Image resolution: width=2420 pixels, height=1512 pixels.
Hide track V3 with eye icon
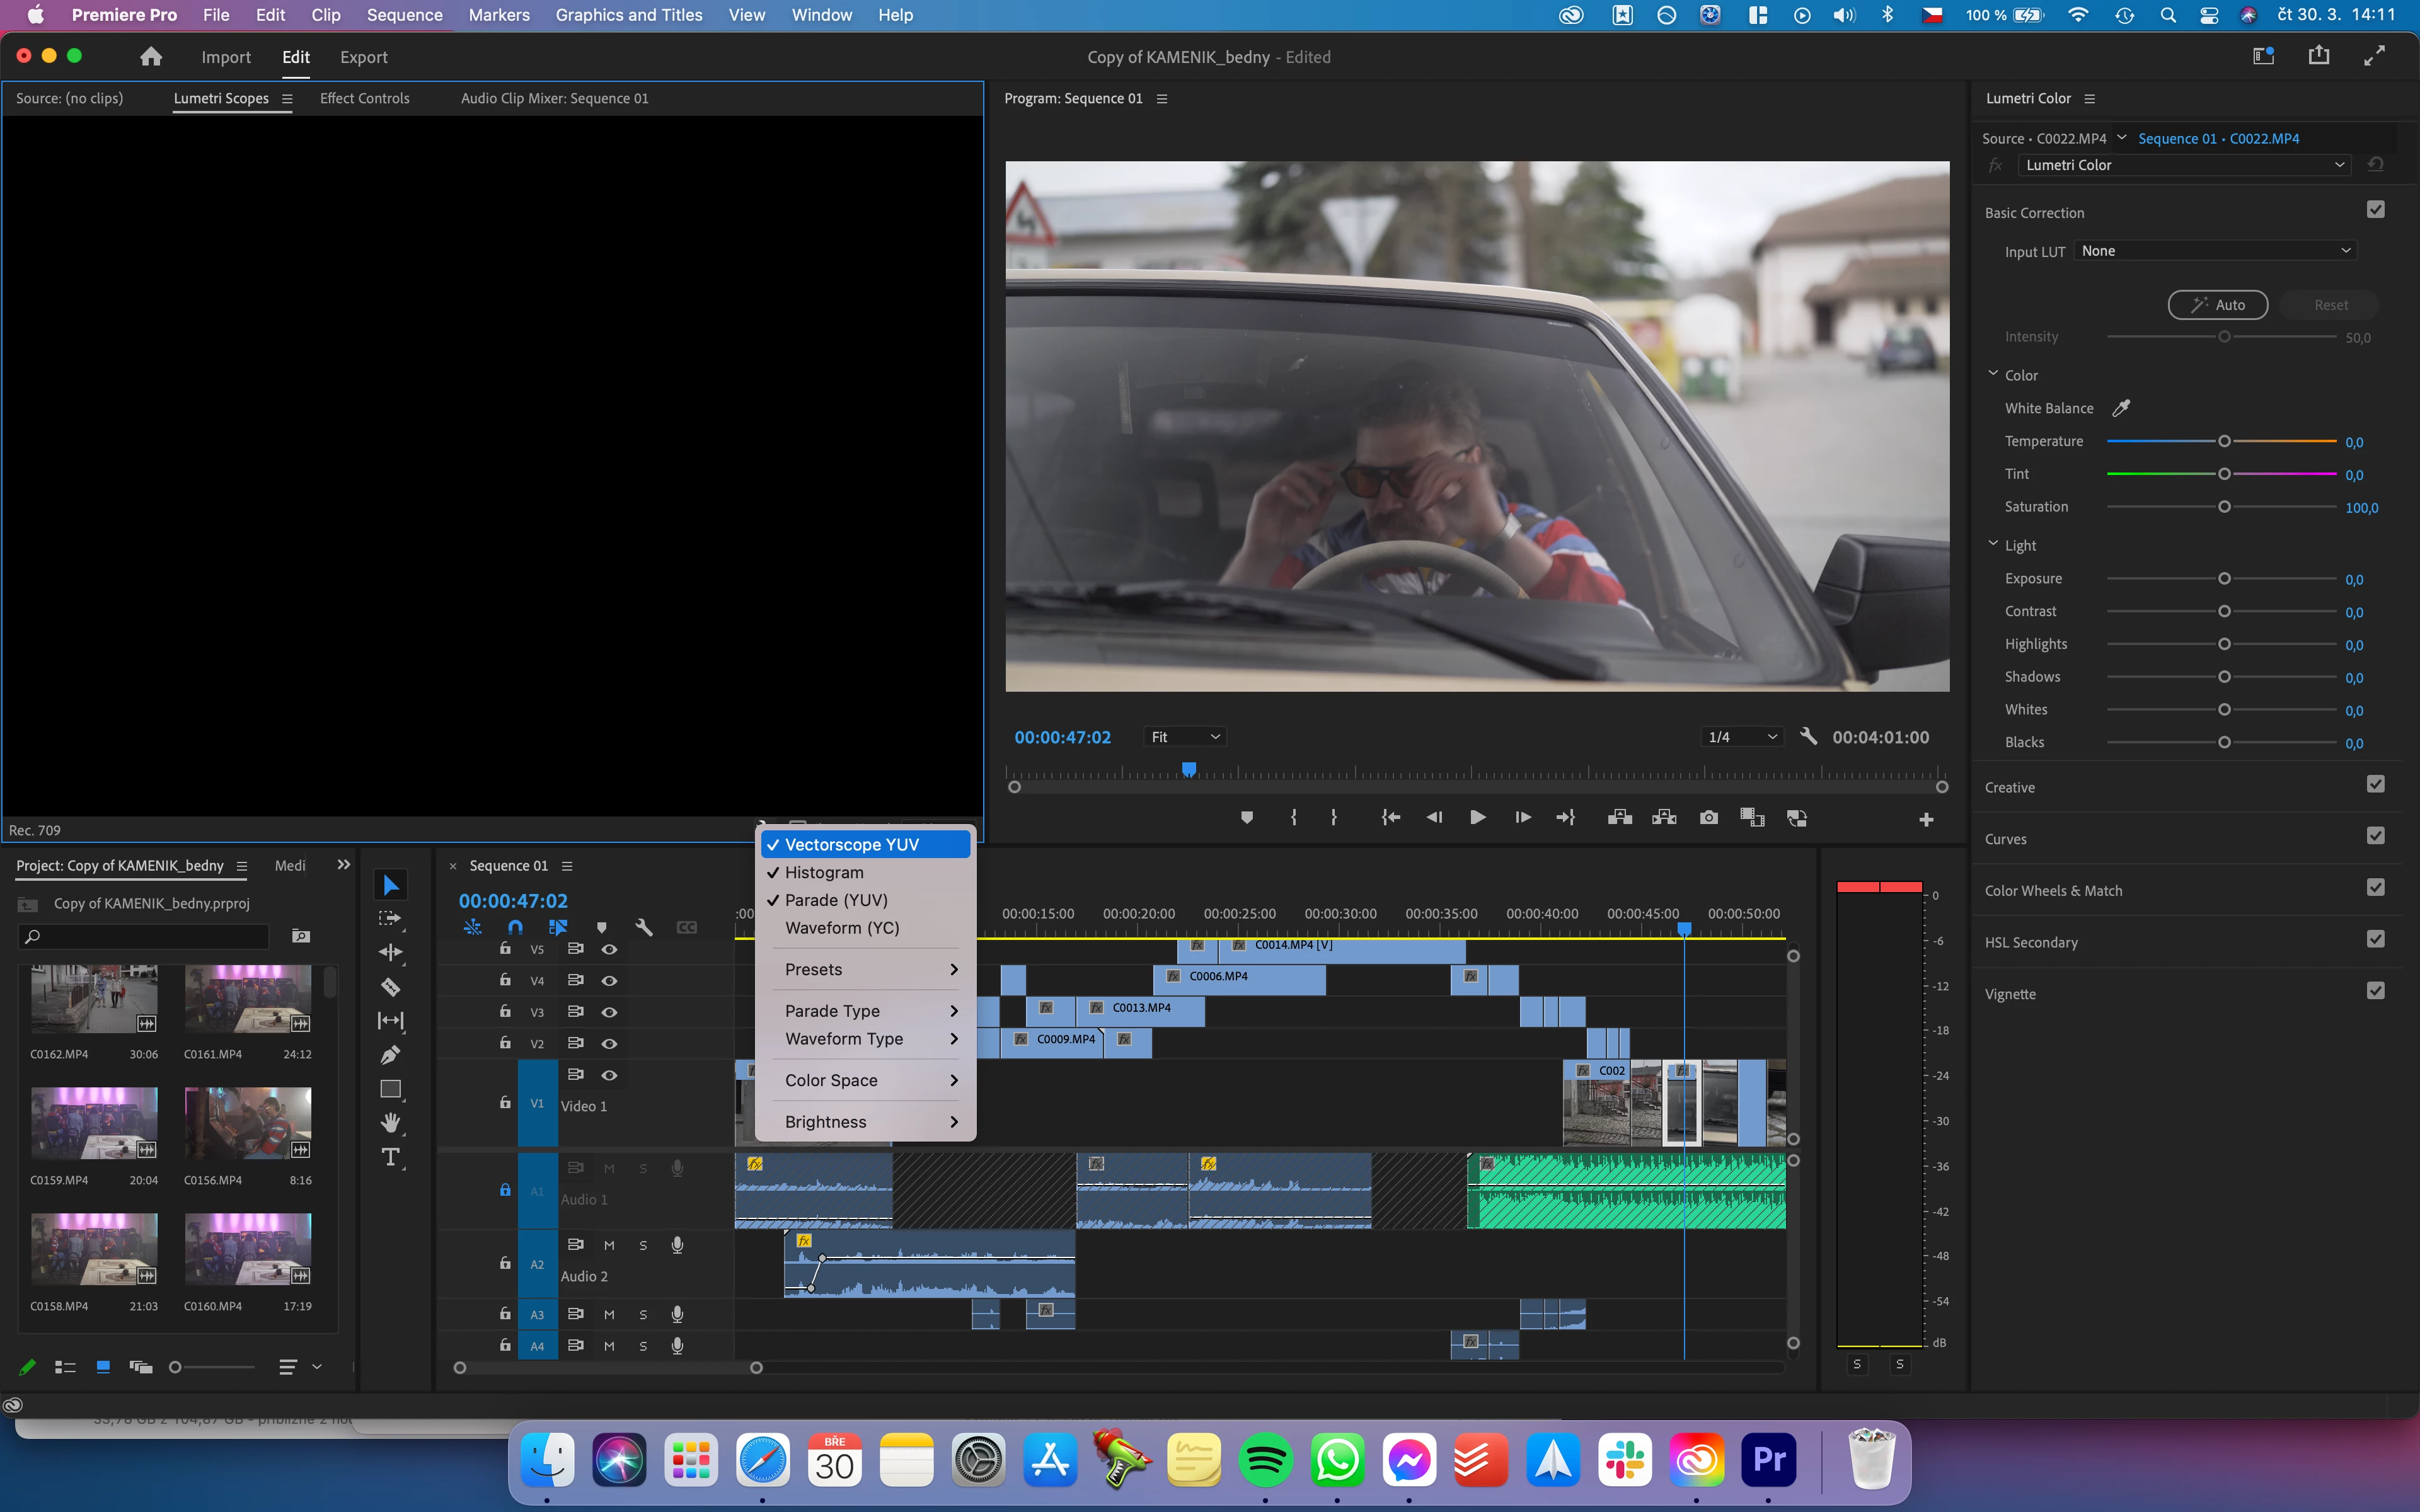[609, 1012]
